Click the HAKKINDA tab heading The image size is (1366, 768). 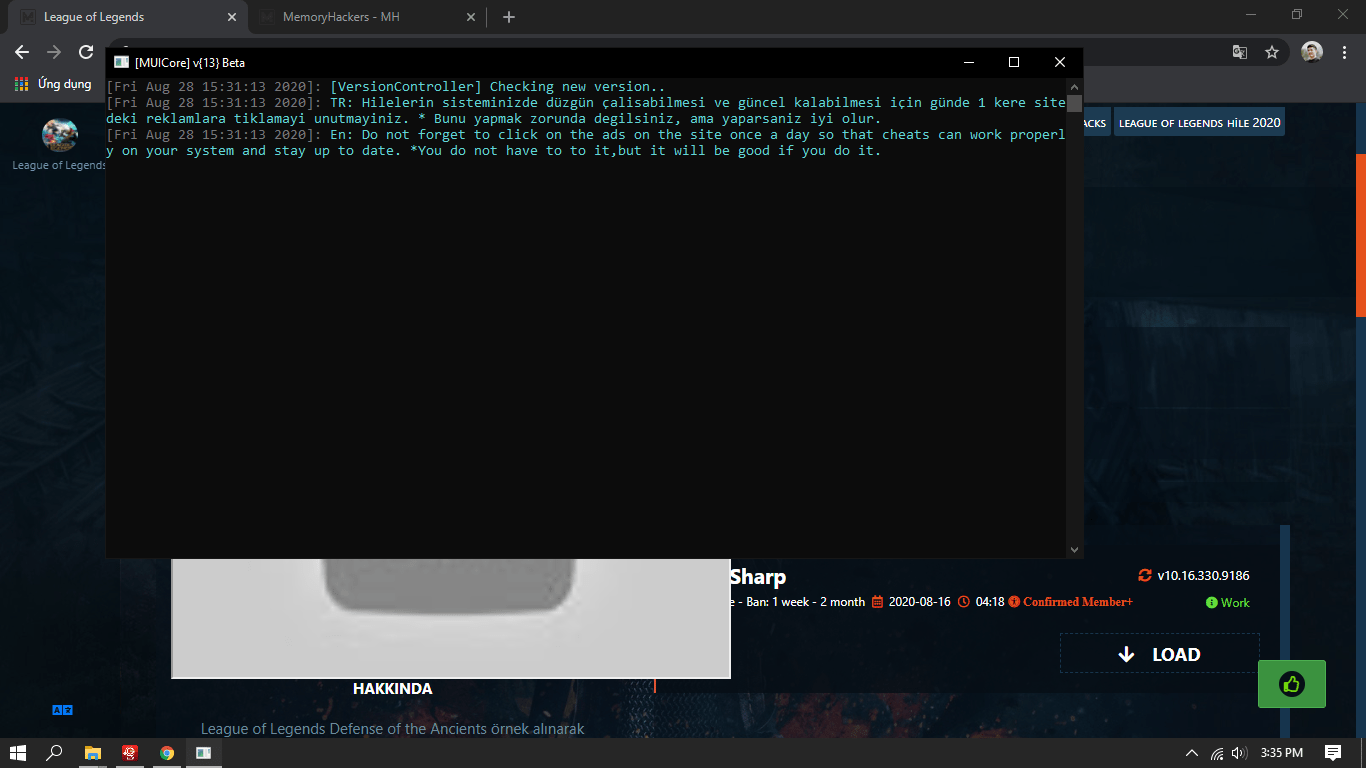click(392, 689)
